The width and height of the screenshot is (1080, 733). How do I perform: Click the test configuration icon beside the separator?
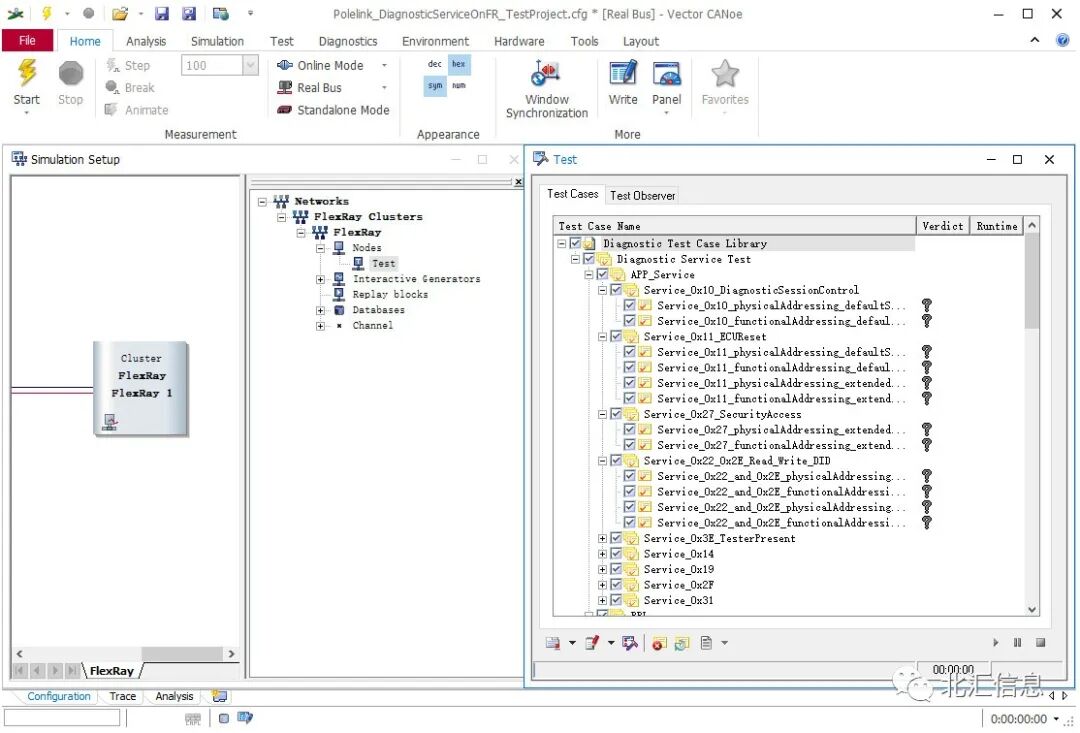pyautogui.click(x=630, y=643)
